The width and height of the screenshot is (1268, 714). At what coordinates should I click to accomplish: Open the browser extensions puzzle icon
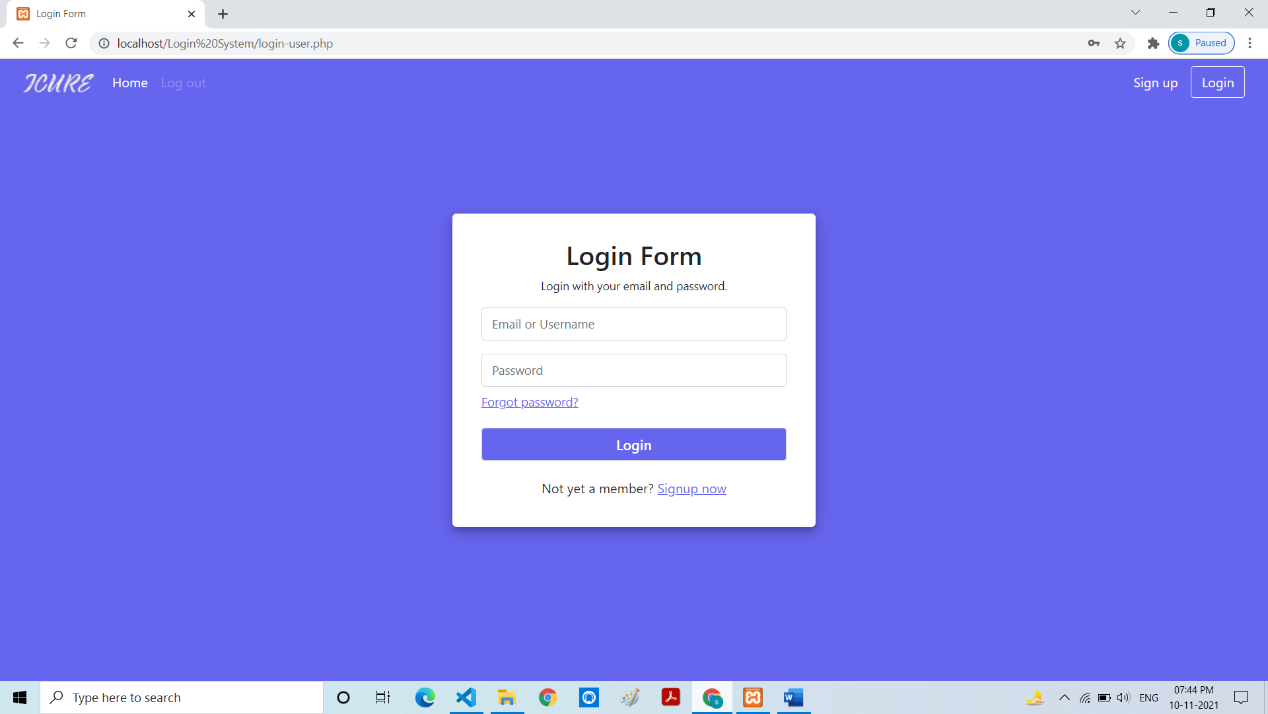(1153, 43)
